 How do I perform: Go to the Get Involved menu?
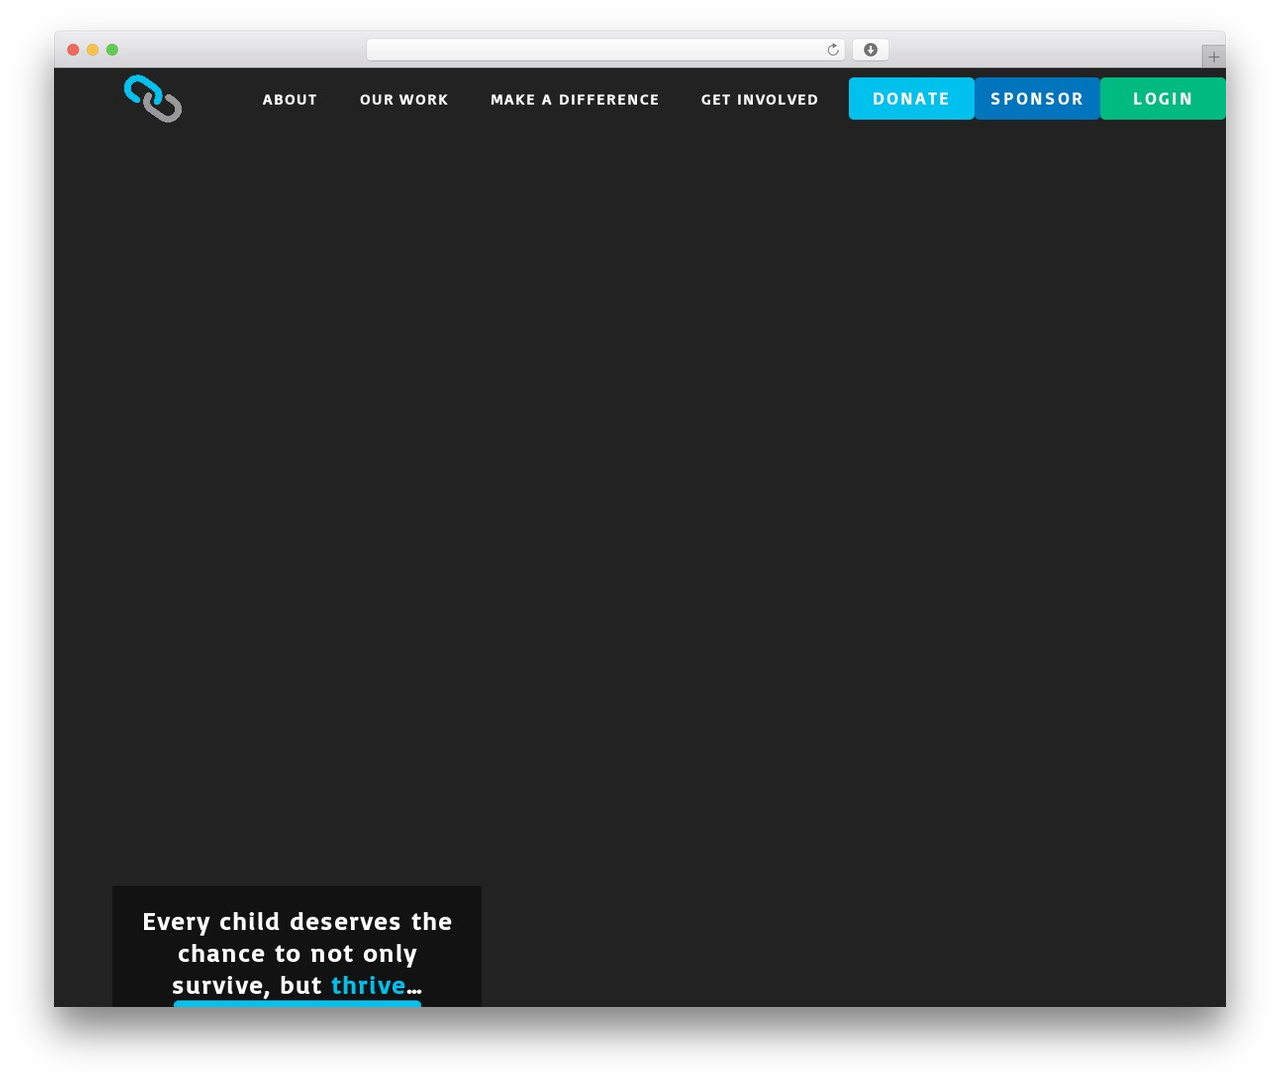(x=760, y=100)
